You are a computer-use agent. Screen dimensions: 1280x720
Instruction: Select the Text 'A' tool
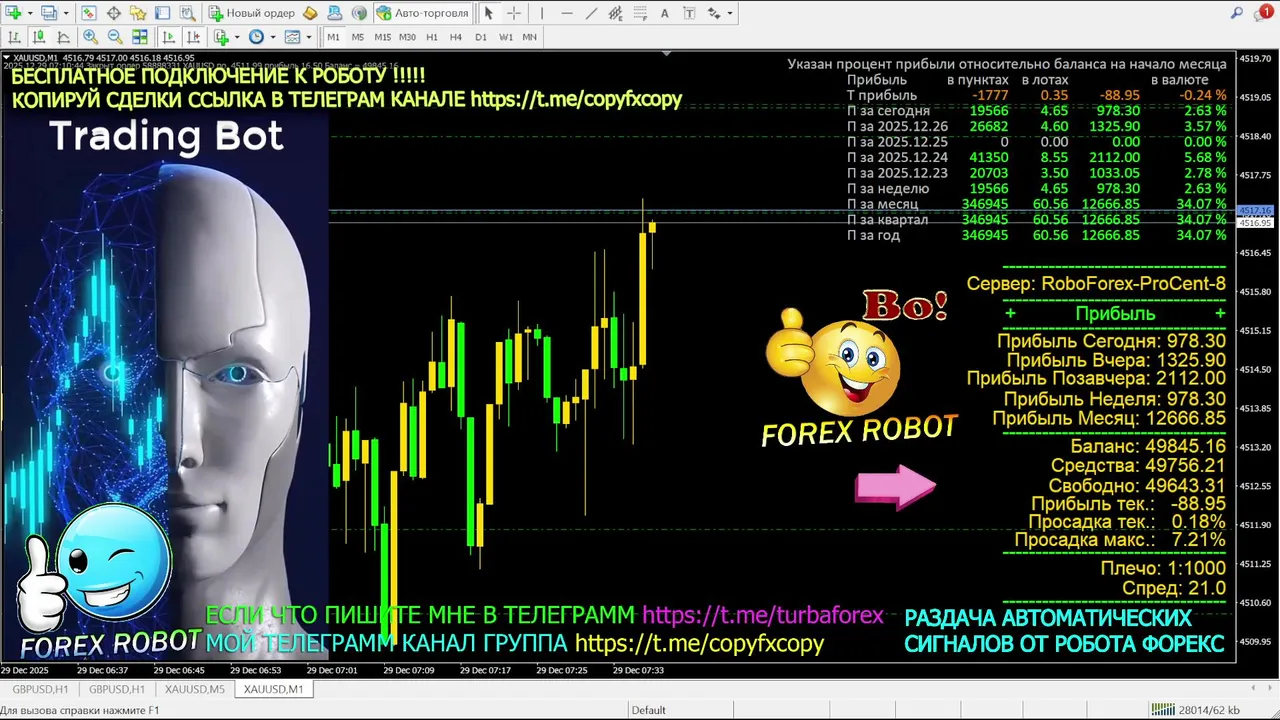(x=665, y=13)
